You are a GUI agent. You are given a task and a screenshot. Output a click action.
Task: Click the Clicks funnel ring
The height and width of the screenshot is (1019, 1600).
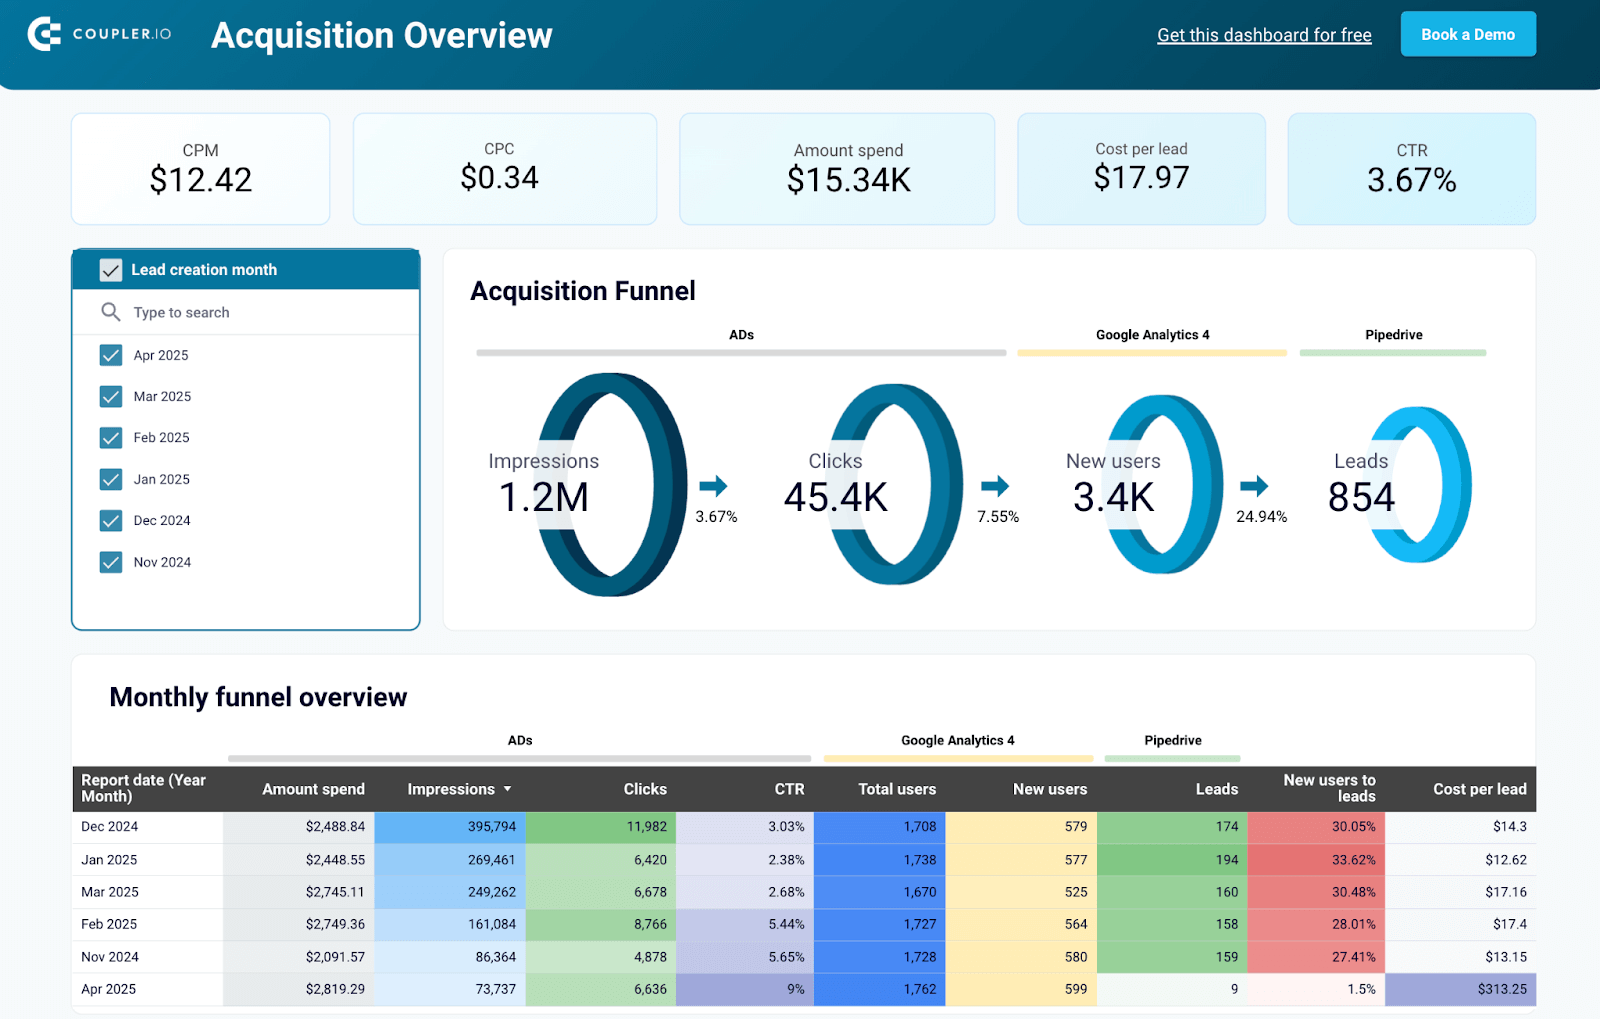click(x=896, y=485)
